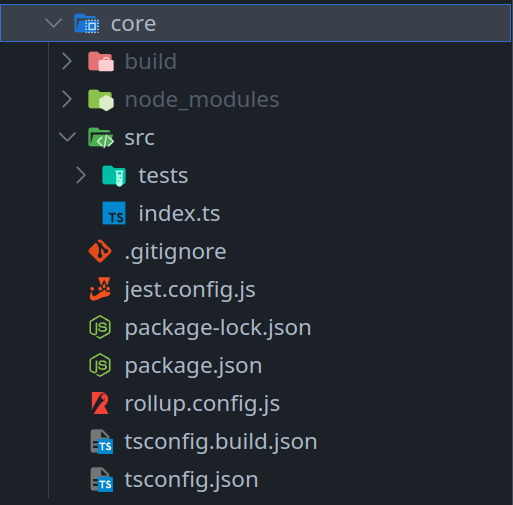
Task: Click the Rollup icon beside rollup.config.js
Action: [x=100, y=403]
